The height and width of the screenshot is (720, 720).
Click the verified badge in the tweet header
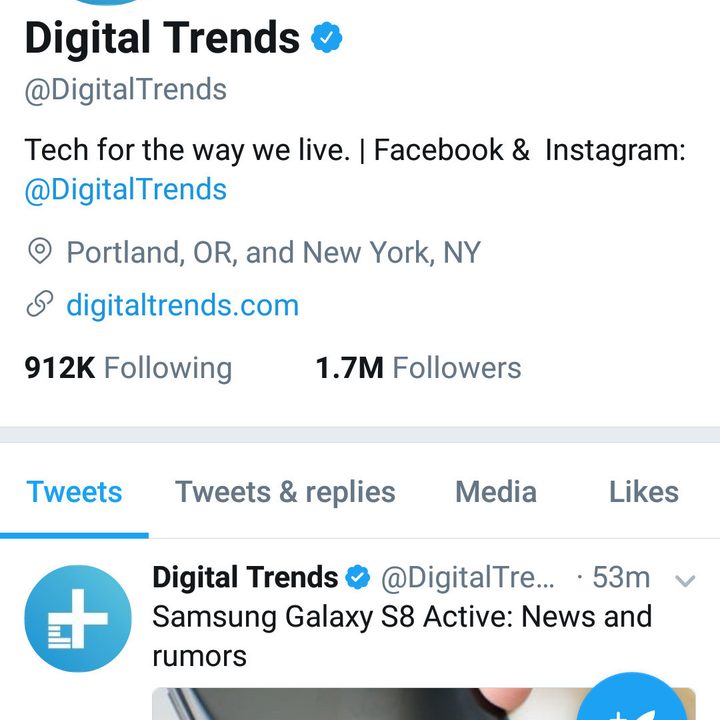[x=358, y=577]
